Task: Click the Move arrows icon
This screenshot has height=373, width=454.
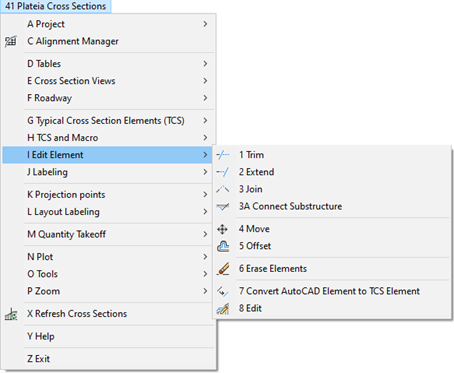Action: (223, 229)
